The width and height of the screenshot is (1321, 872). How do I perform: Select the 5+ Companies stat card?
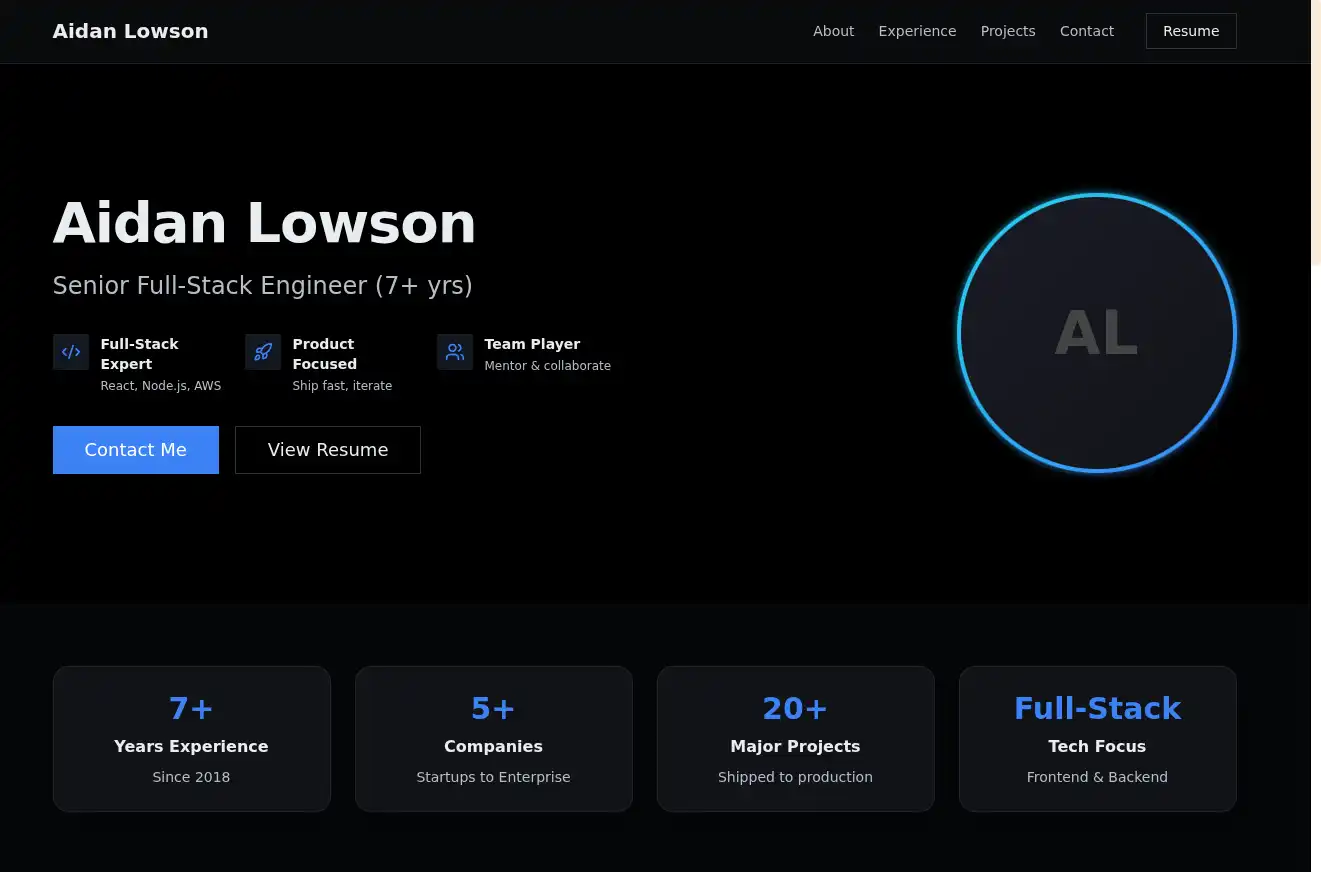(x=493, y=739)
